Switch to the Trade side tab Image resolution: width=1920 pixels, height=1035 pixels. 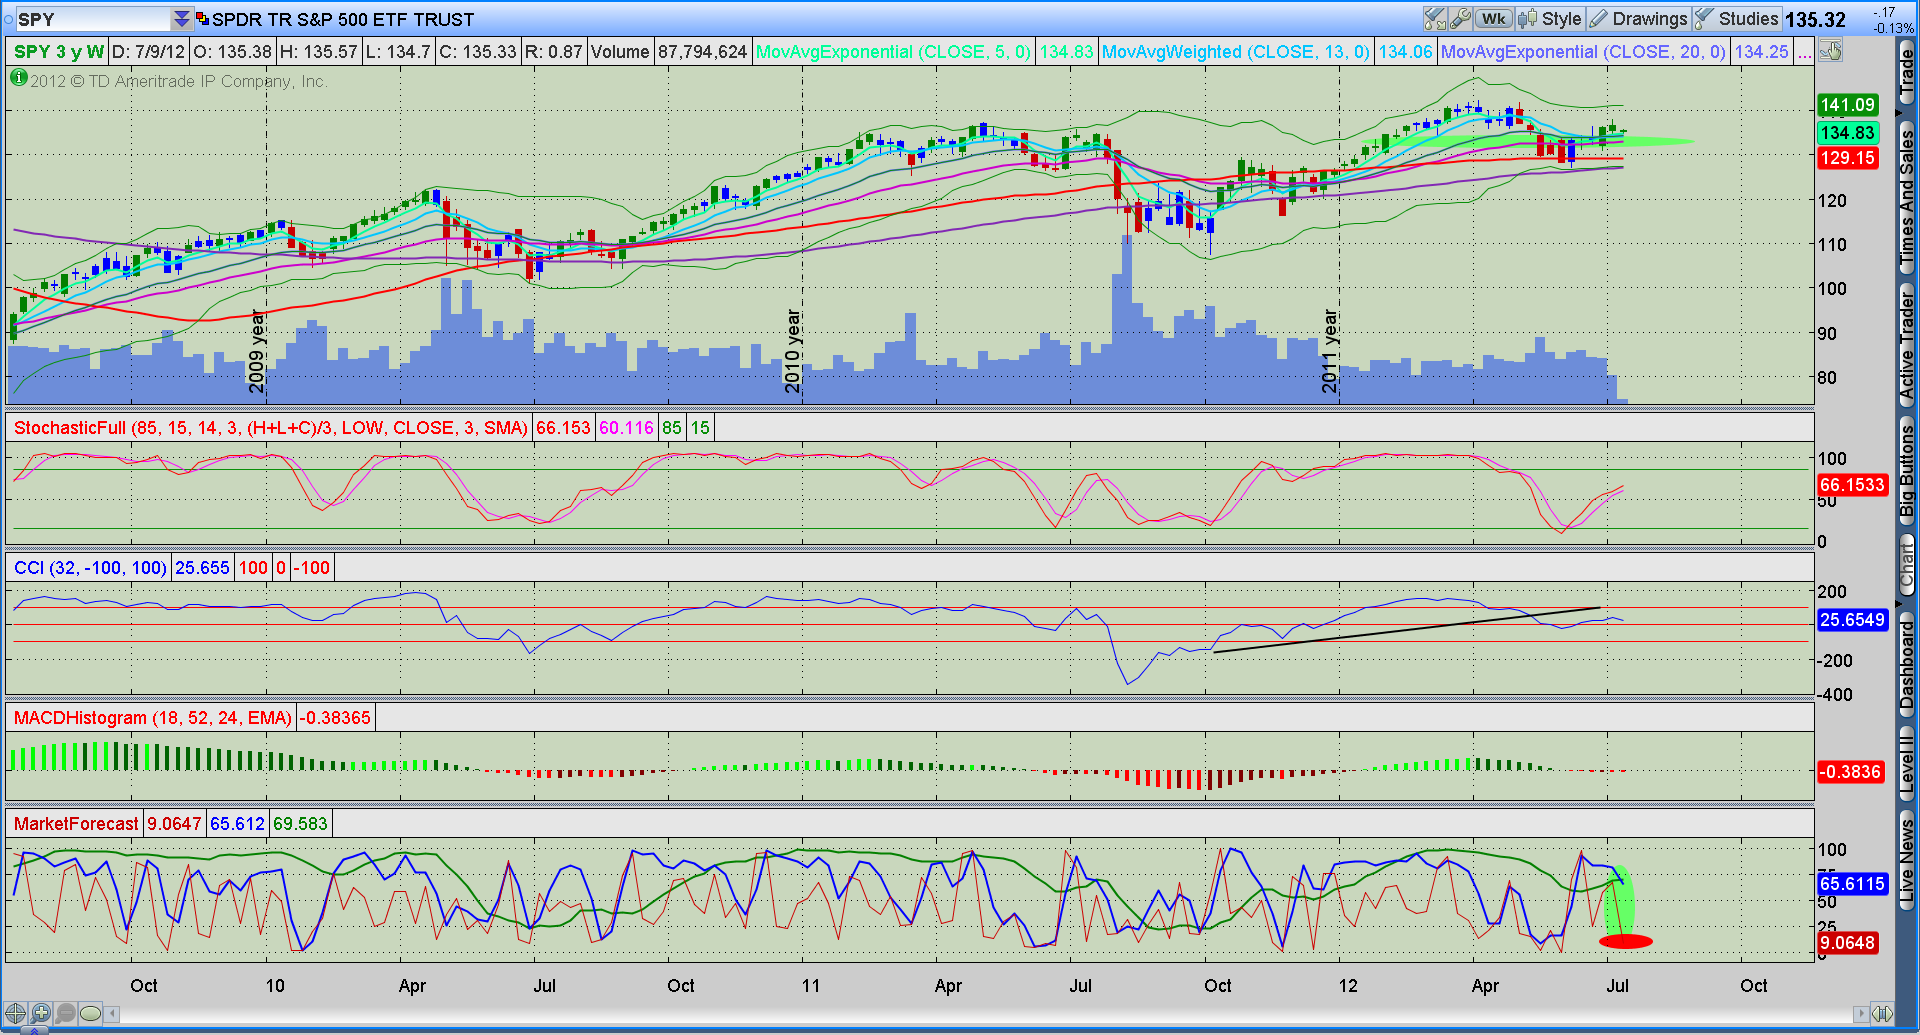coord(1907,73)
